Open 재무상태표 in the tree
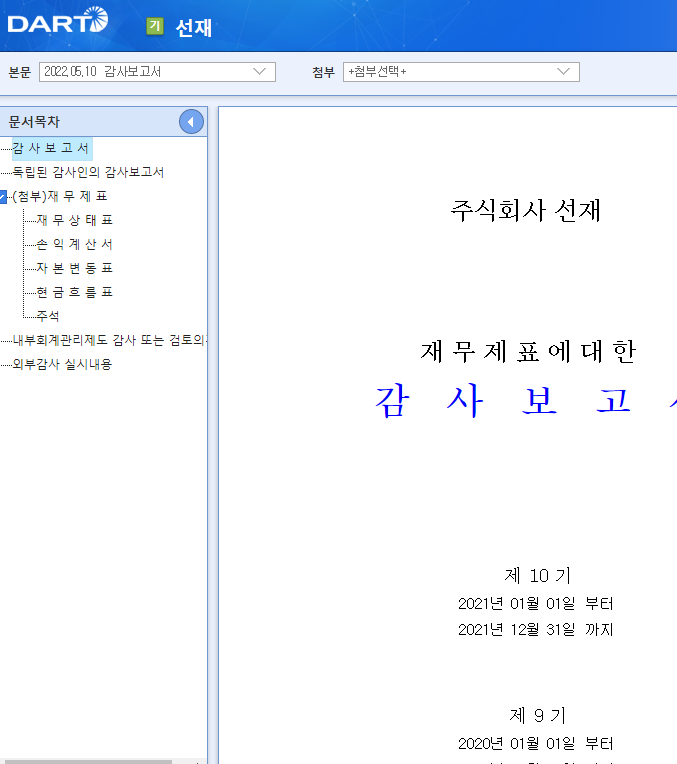Screen dimensions: 677x764 [75, 220]
